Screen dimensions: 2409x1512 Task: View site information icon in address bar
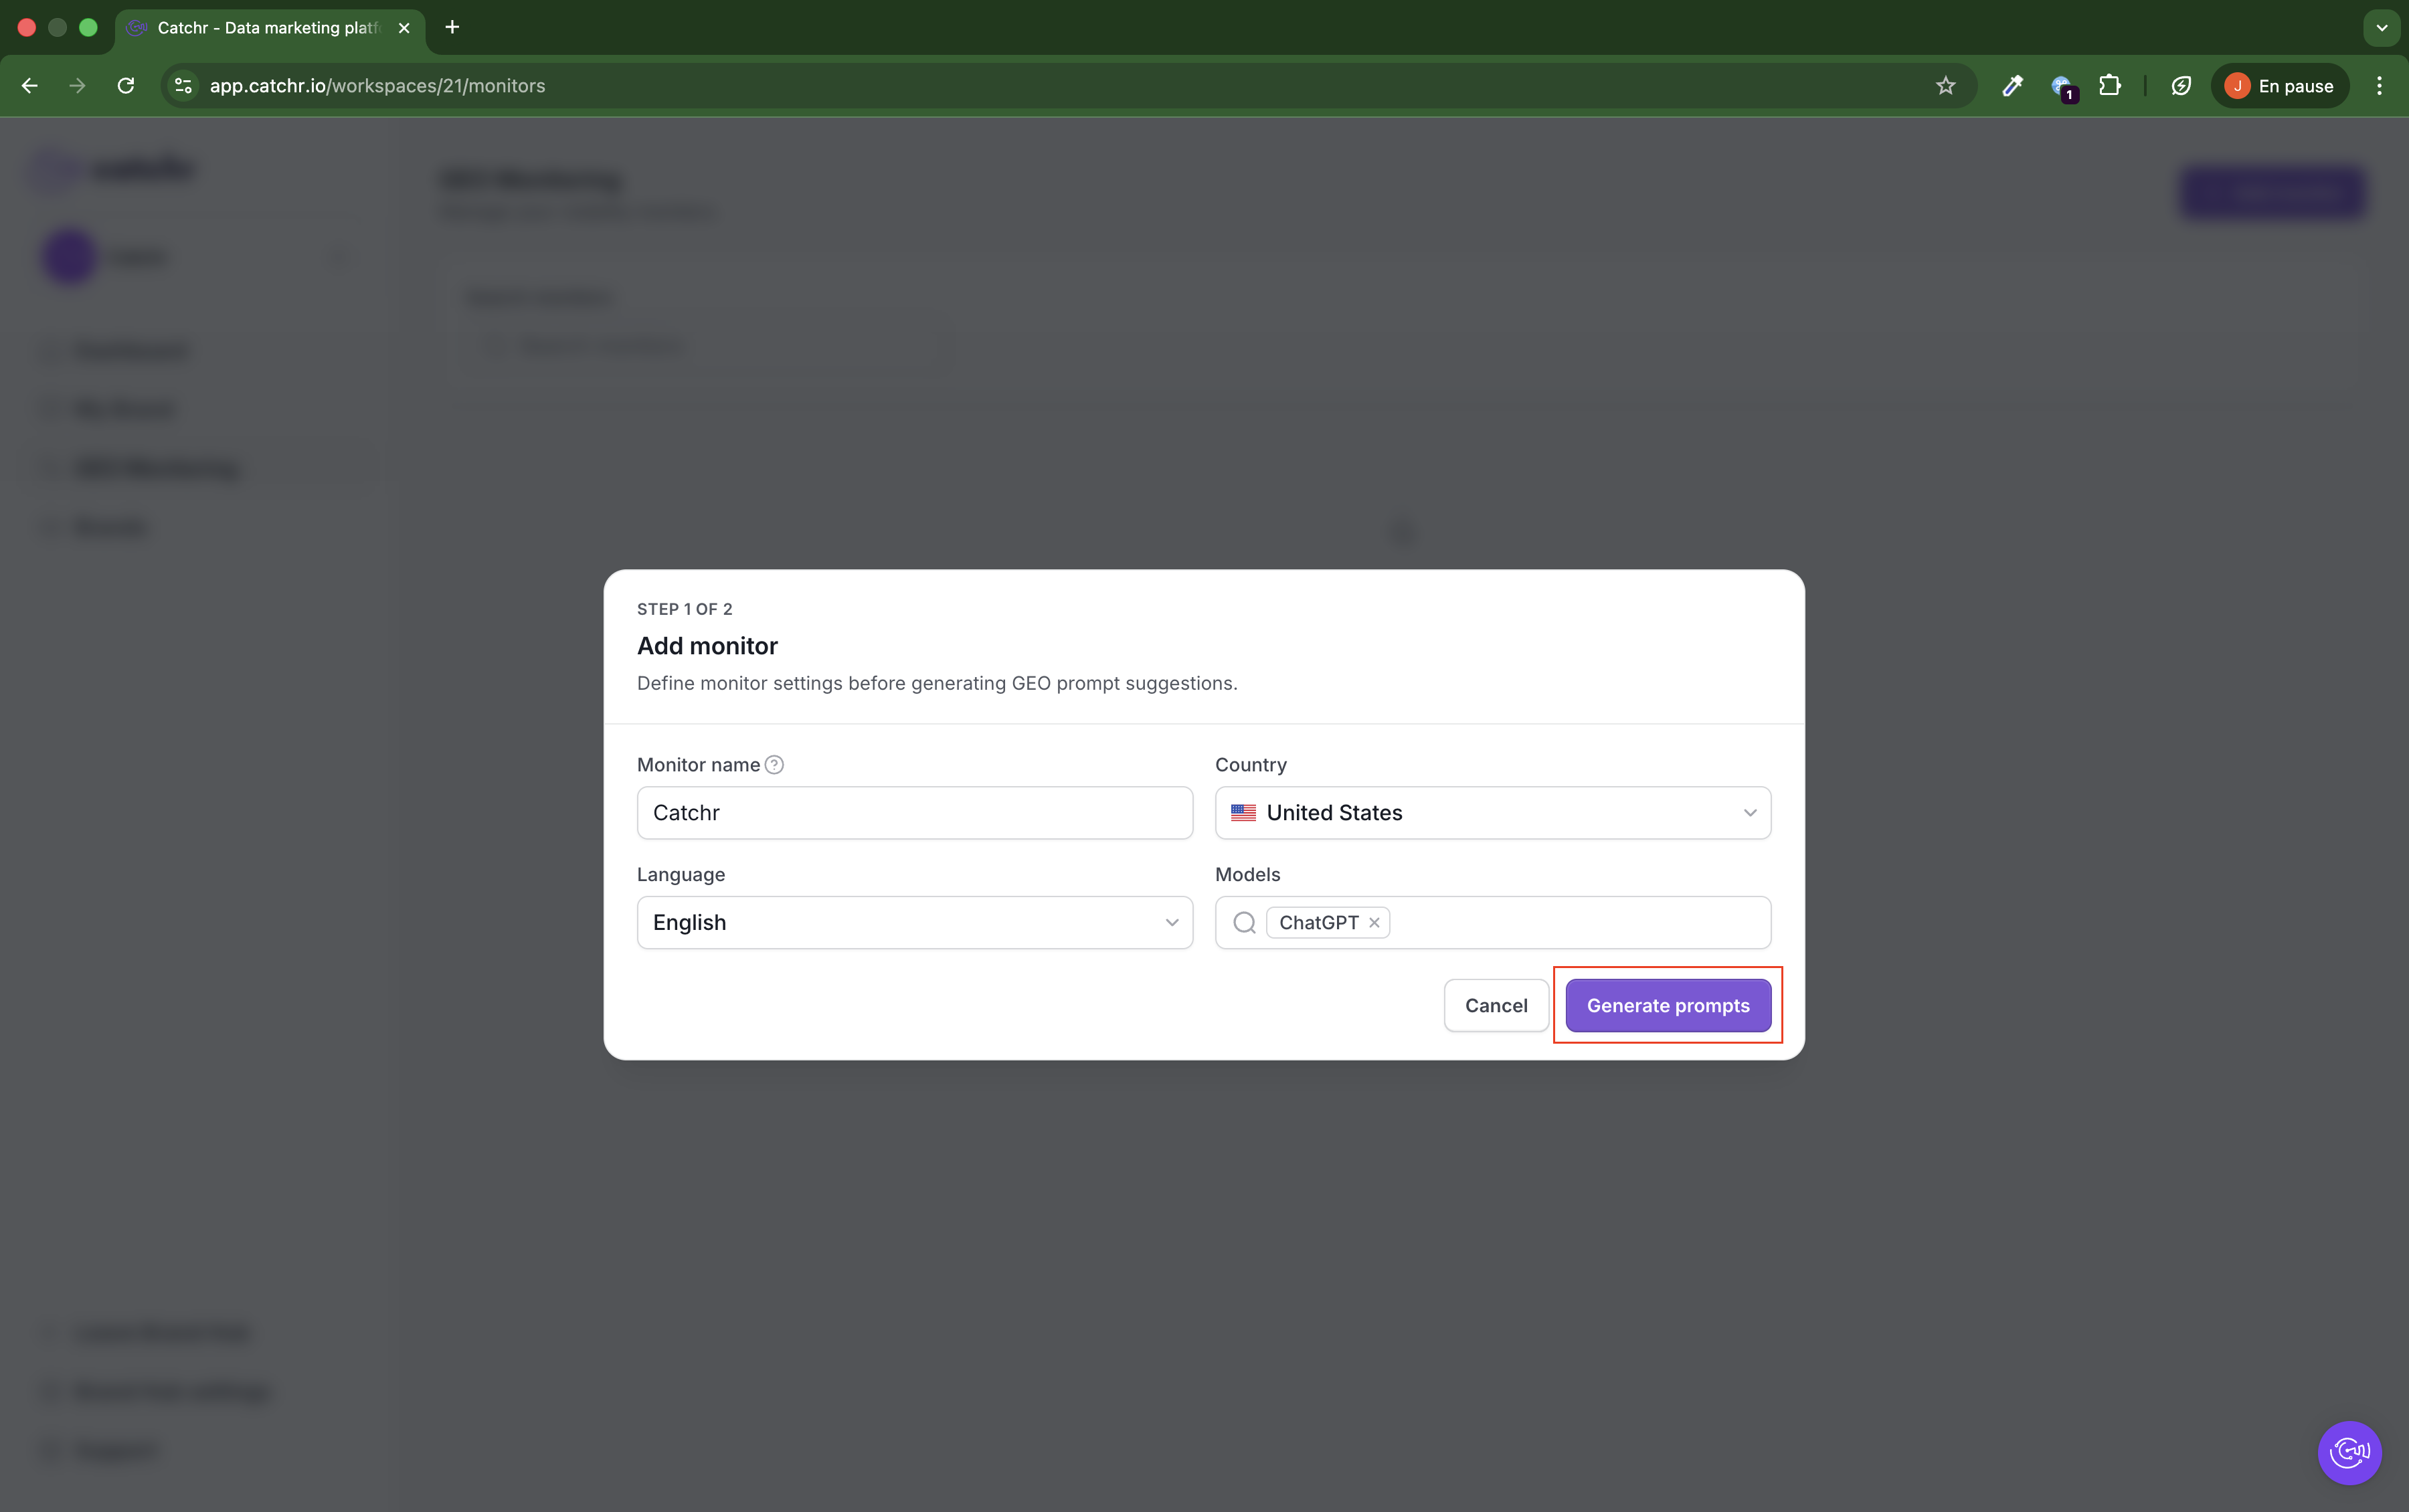[183, 86]
